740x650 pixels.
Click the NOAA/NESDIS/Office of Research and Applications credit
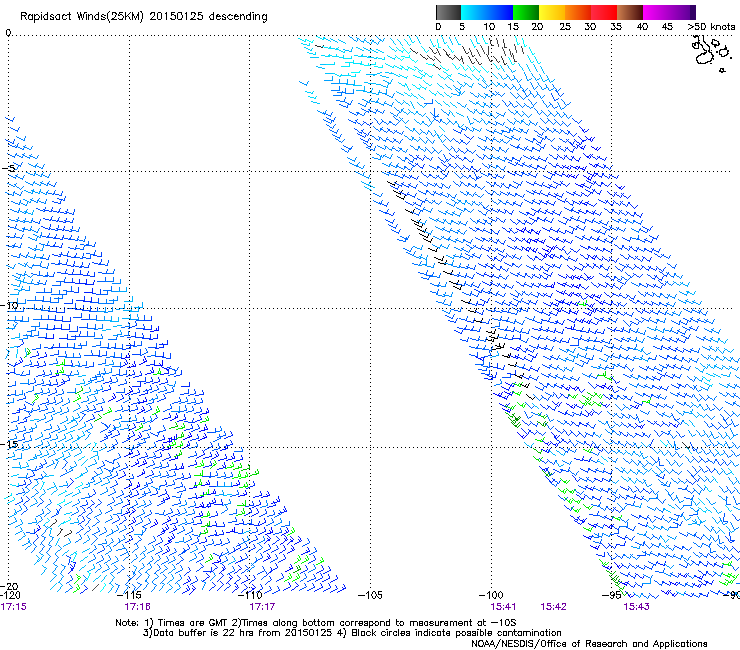click(589, 644)
